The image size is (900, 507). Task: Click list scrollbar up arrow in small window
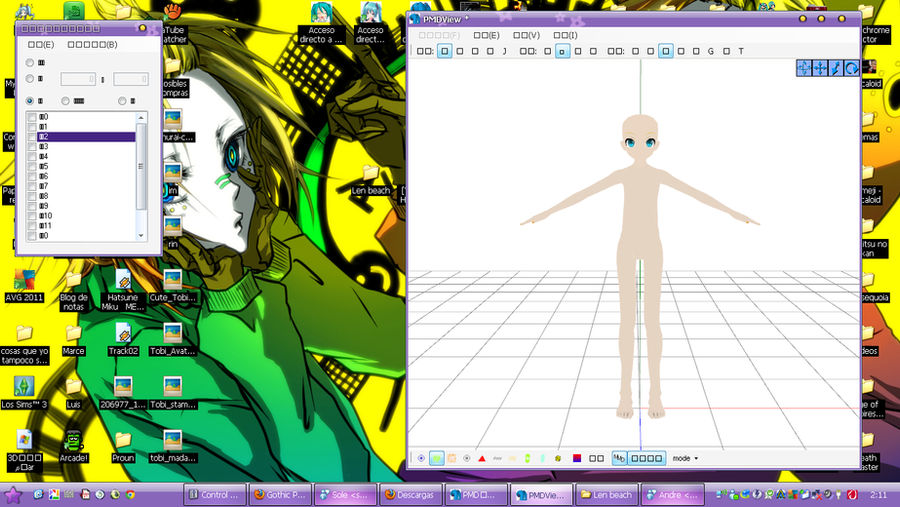click(x=141, y=118)
